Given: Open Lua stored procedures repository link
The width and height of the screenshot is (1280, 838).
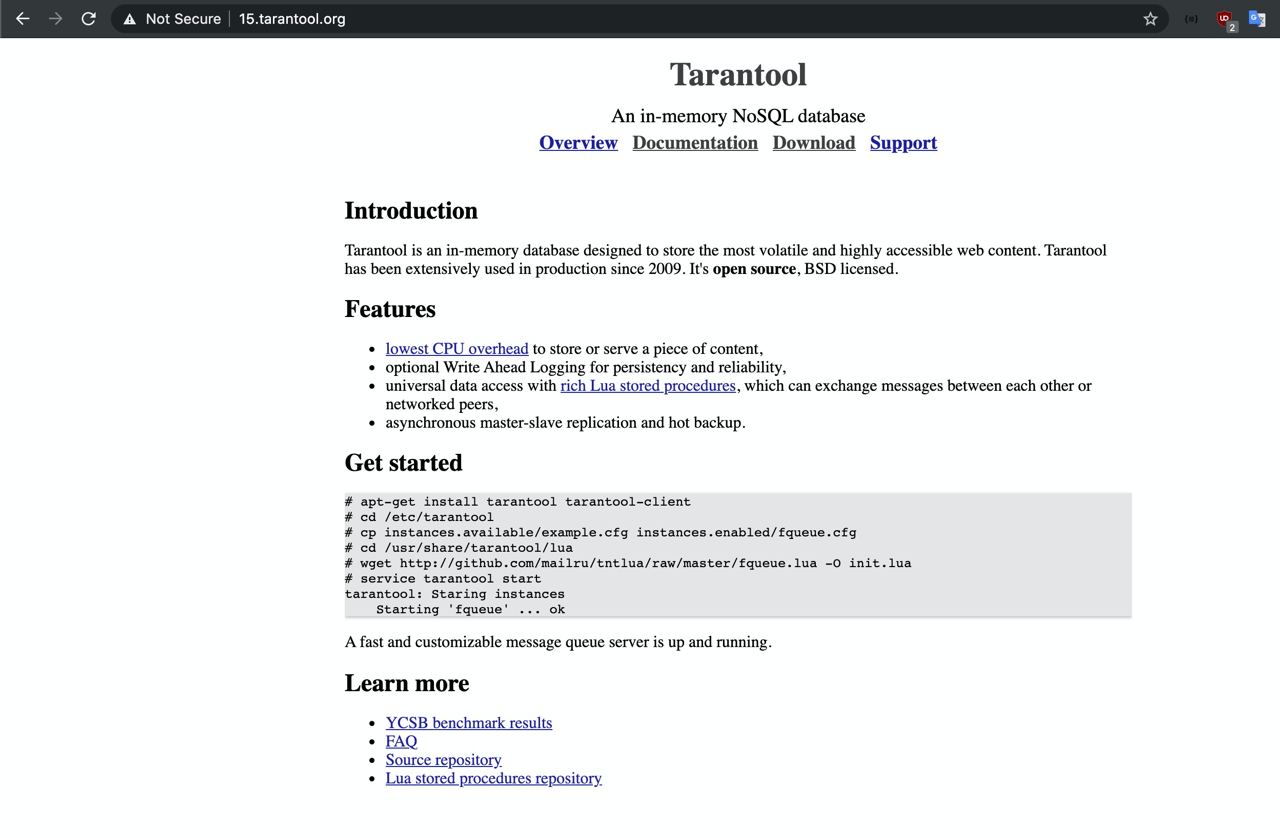Looking at the screenshot, I should coord(494,778).
